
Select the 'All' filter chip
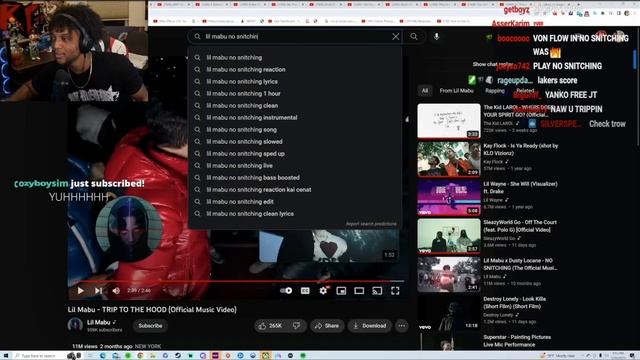(x=425, y=91)
